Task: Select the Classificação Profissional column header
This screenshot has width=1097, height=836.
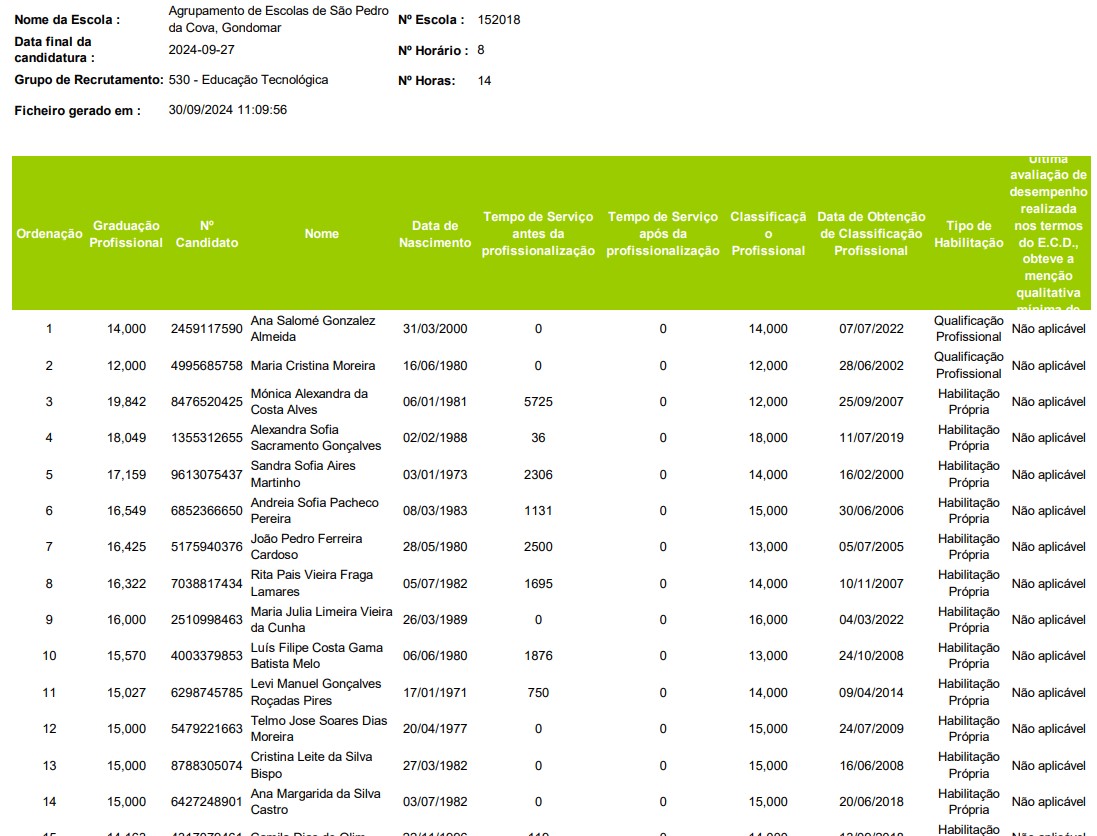Action: tap(768, 234)
